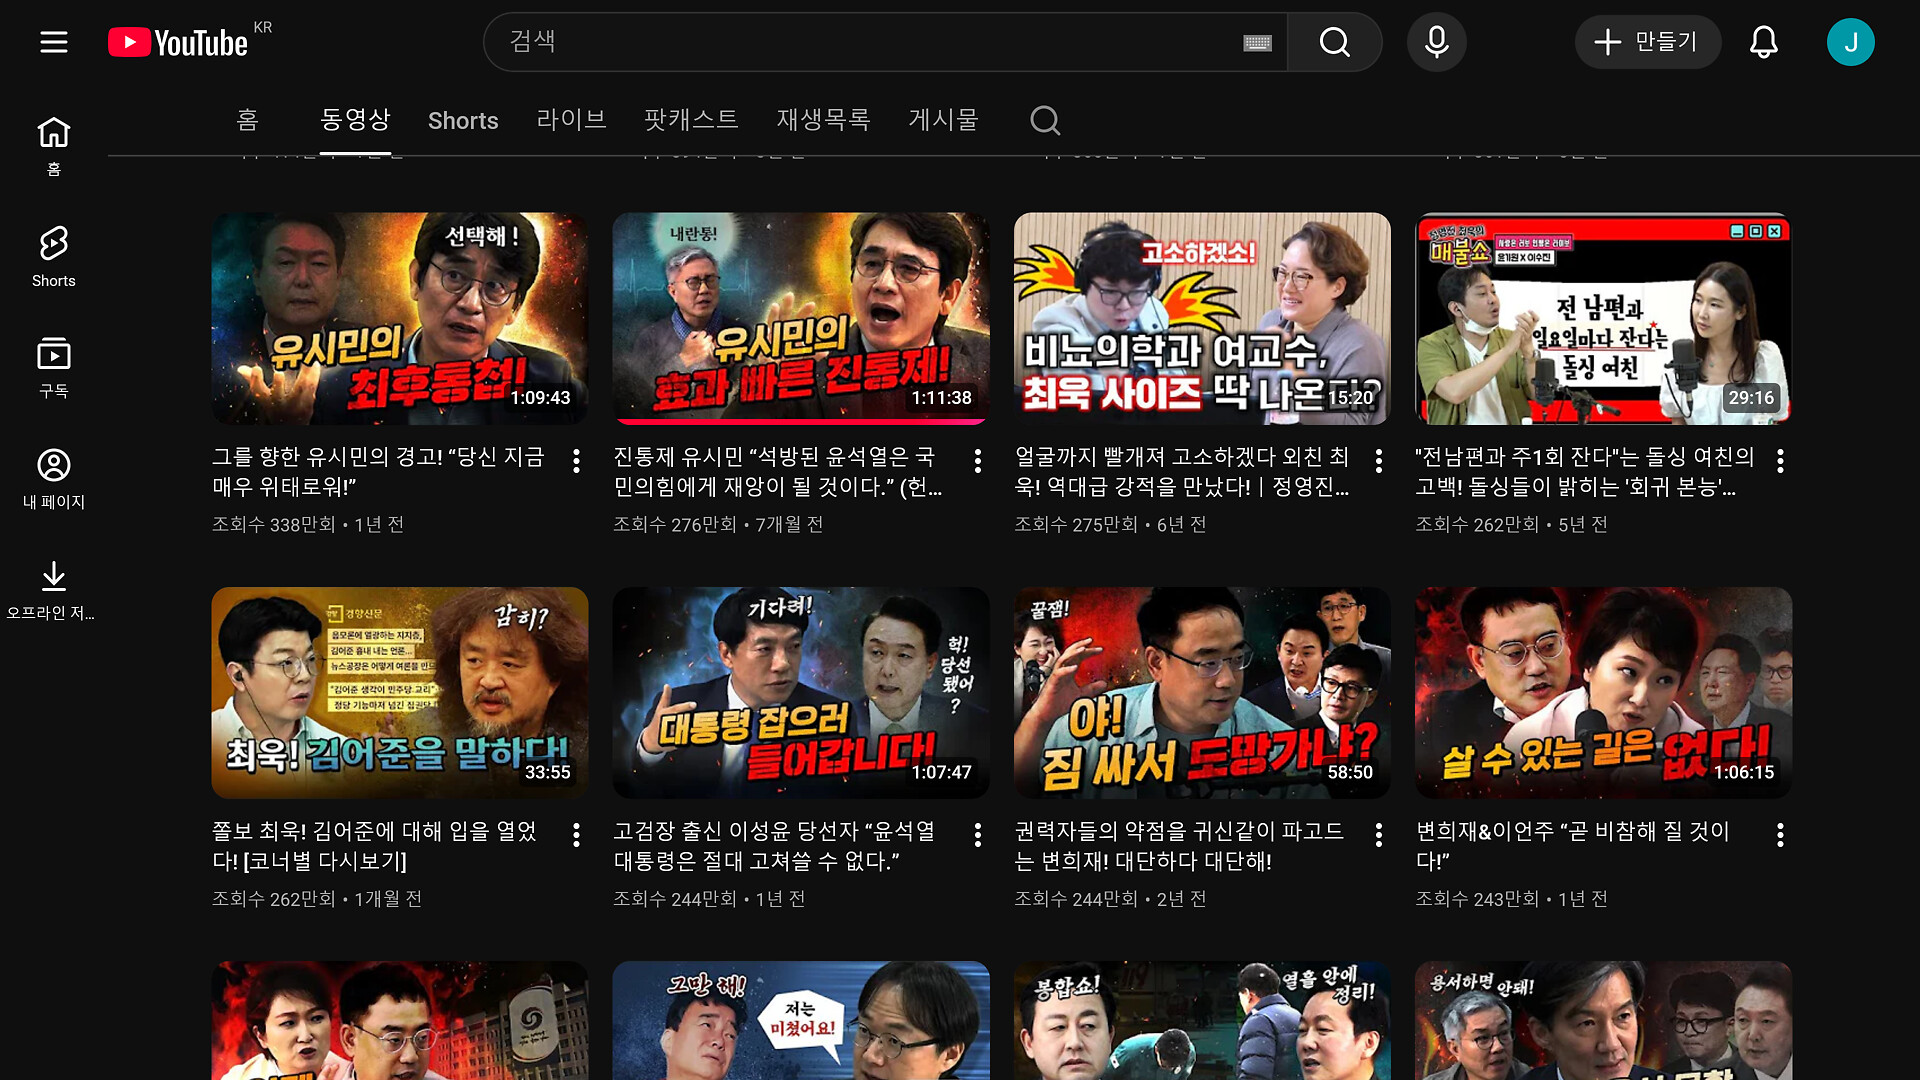This screenshot has width=1920, height=1080.
Task: Open offline downloads in sidebar
Action: pos(54,589)
